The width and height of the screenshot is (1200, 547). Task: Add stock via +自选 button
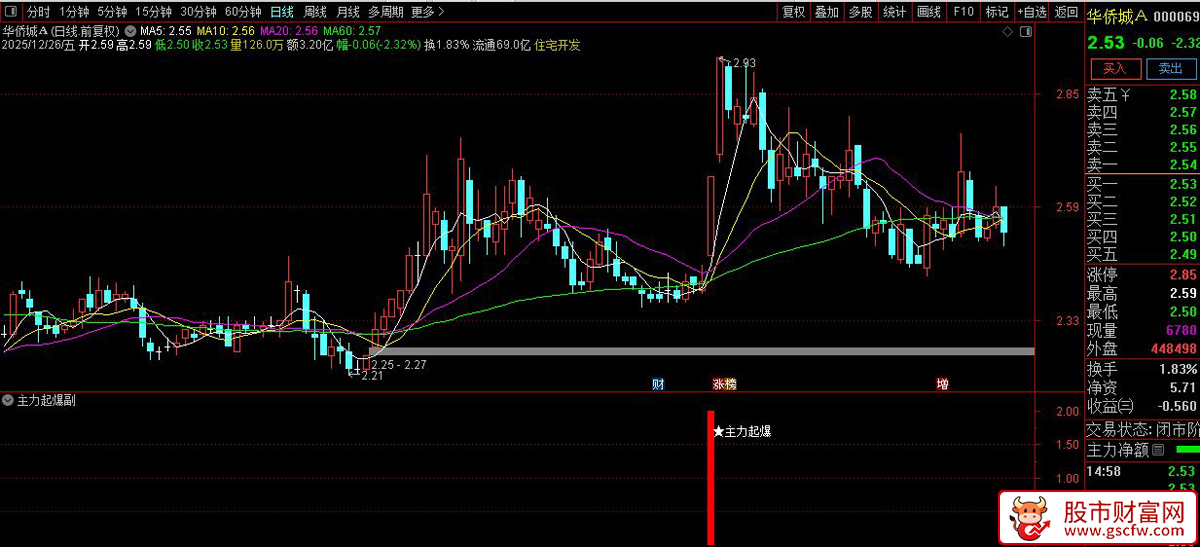click(1032, 12)
